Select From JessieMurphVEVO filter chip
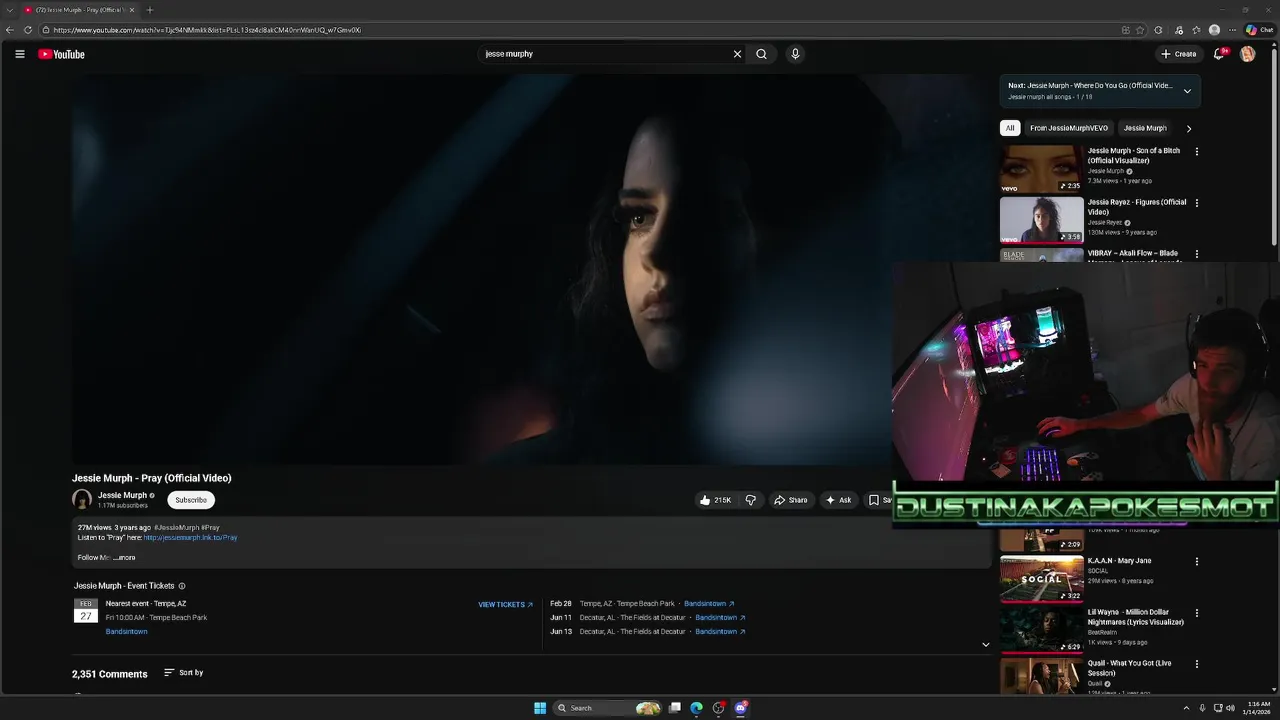Viewport: 1280px width, 720px height. pos(1069,128)
